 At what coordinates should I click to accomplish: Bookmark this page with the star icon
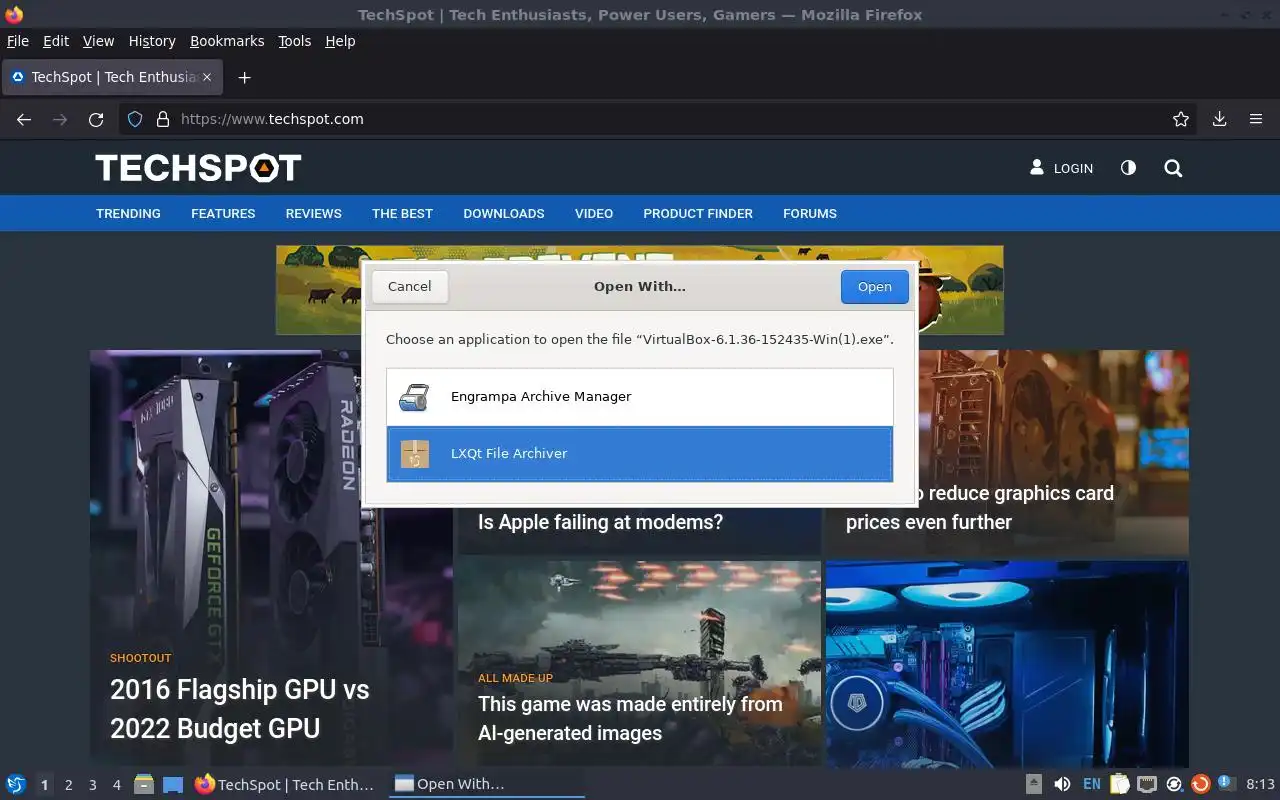pos(1181,119)
